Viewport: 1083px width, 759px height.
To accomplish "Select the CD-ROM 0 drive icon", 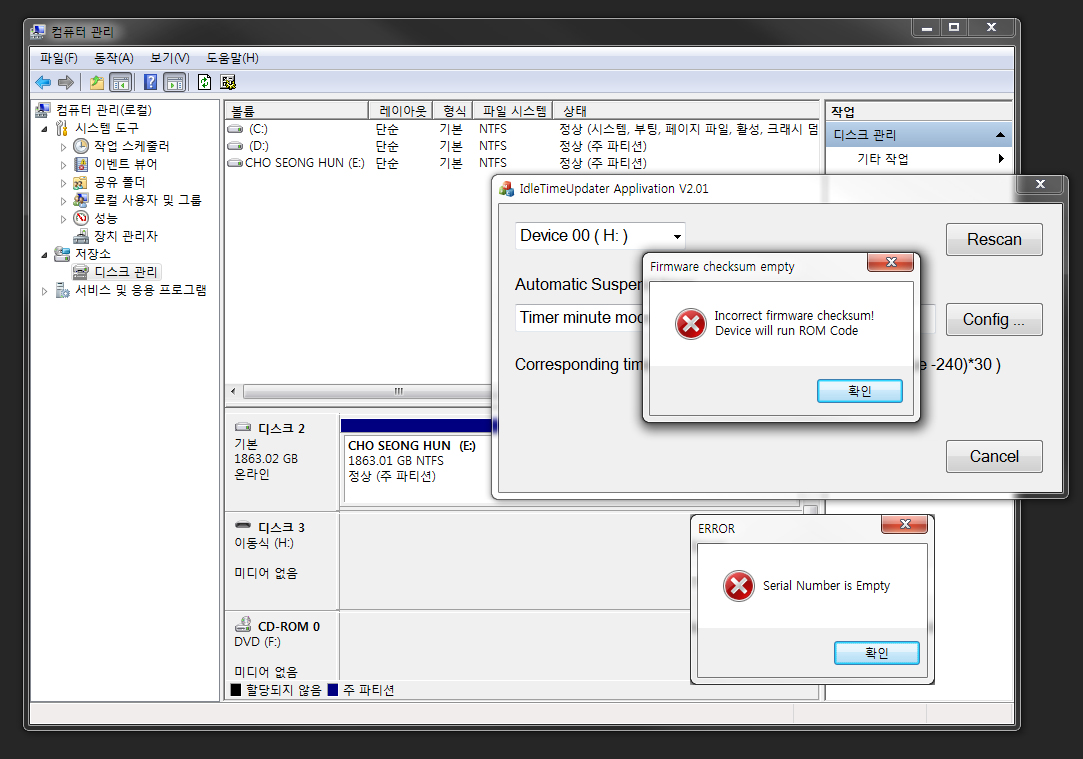I will (x=242, y=625).
